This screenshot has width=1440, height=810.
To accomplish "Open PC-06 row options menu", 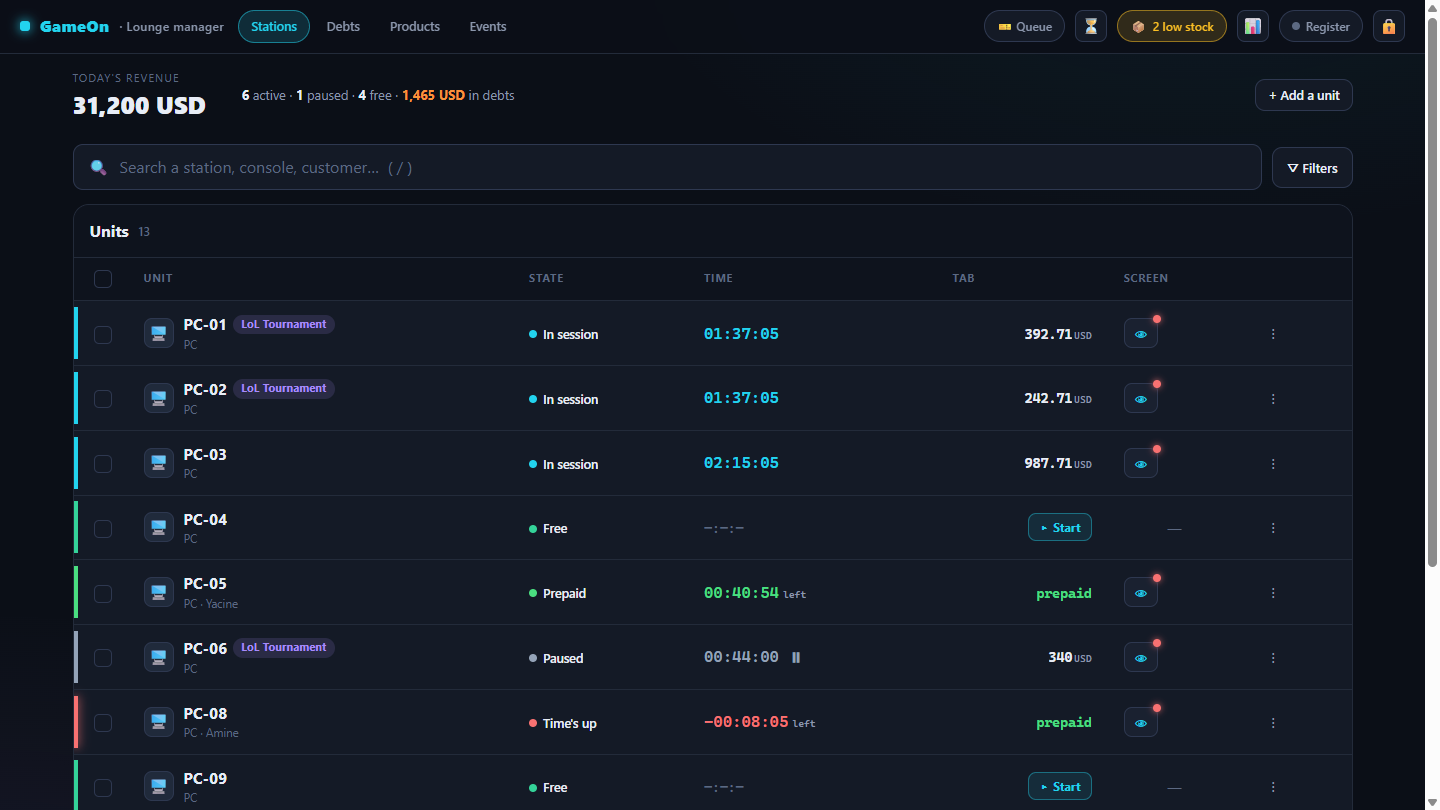I will pyautogui.click(x=1273, y=658).
